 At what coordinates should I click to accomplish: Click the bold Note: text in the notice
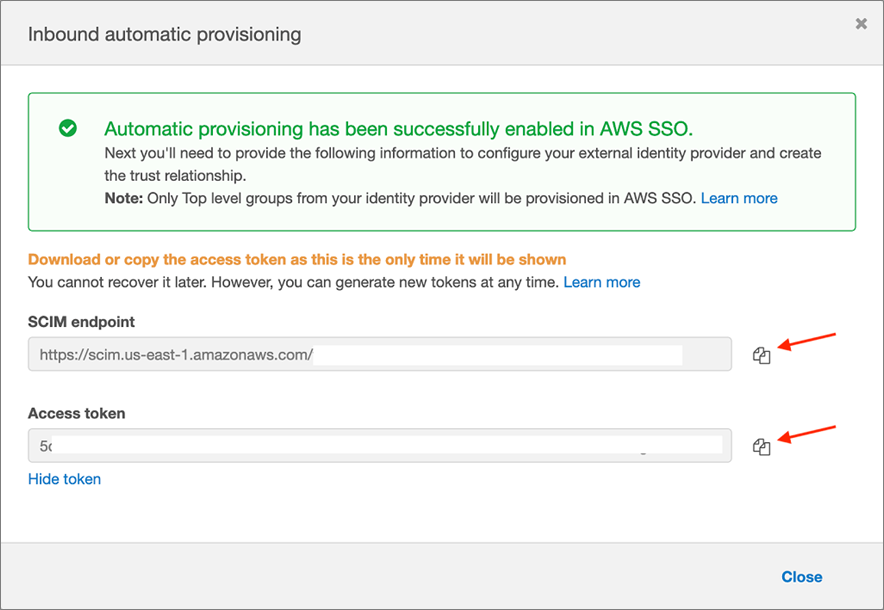[124, 198]
